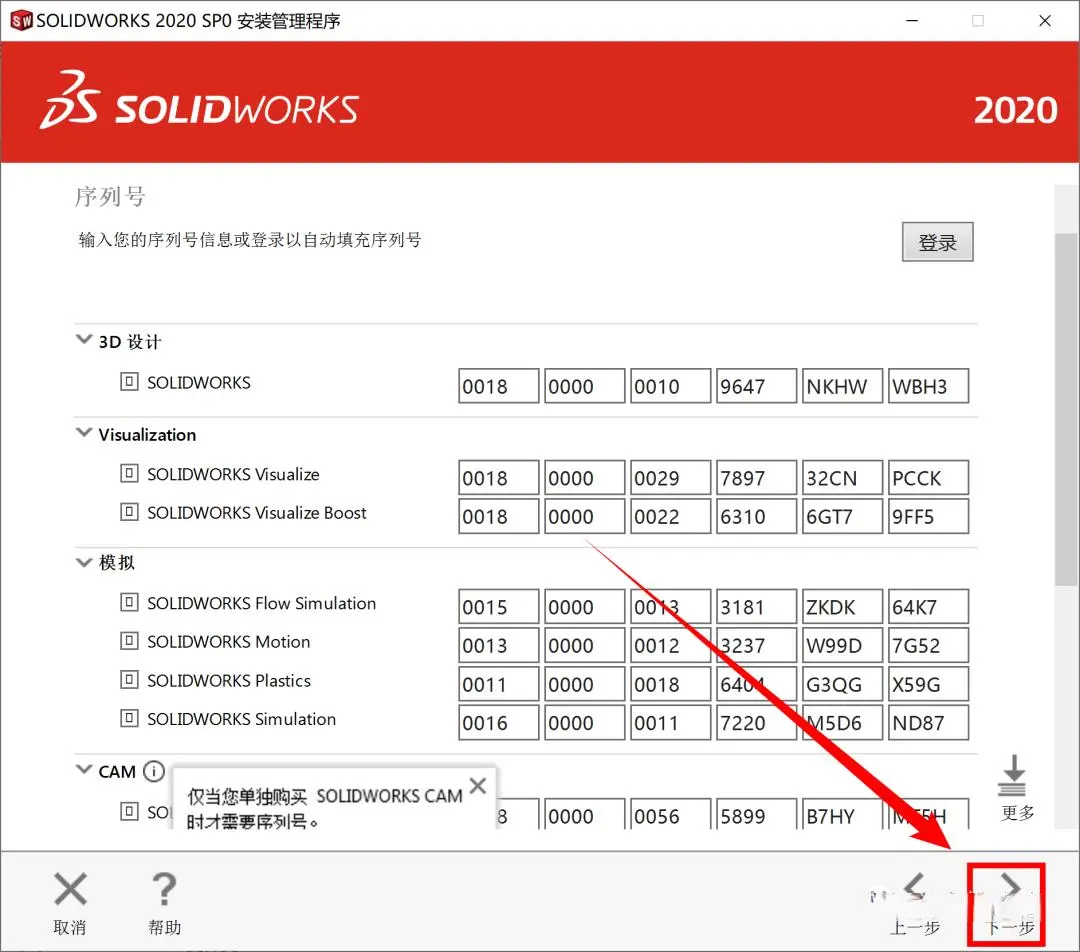1080x952 pixels.
Task: Click Visualize serial field 32CN
Action: click(x=842, y=477)
